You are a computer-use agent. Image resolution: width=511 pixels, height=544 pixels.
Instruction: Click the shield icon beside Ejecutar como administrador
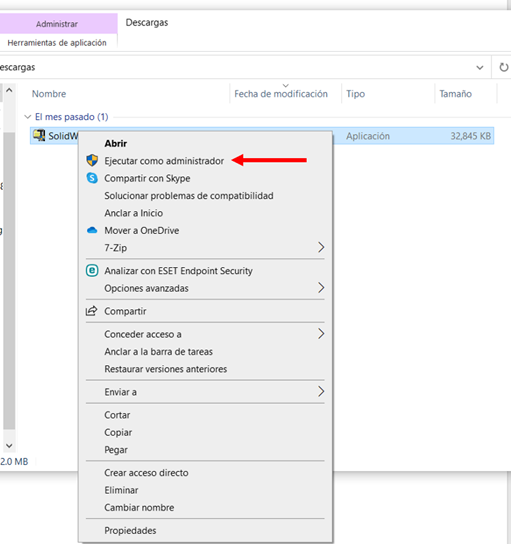[x=92, y=160]
